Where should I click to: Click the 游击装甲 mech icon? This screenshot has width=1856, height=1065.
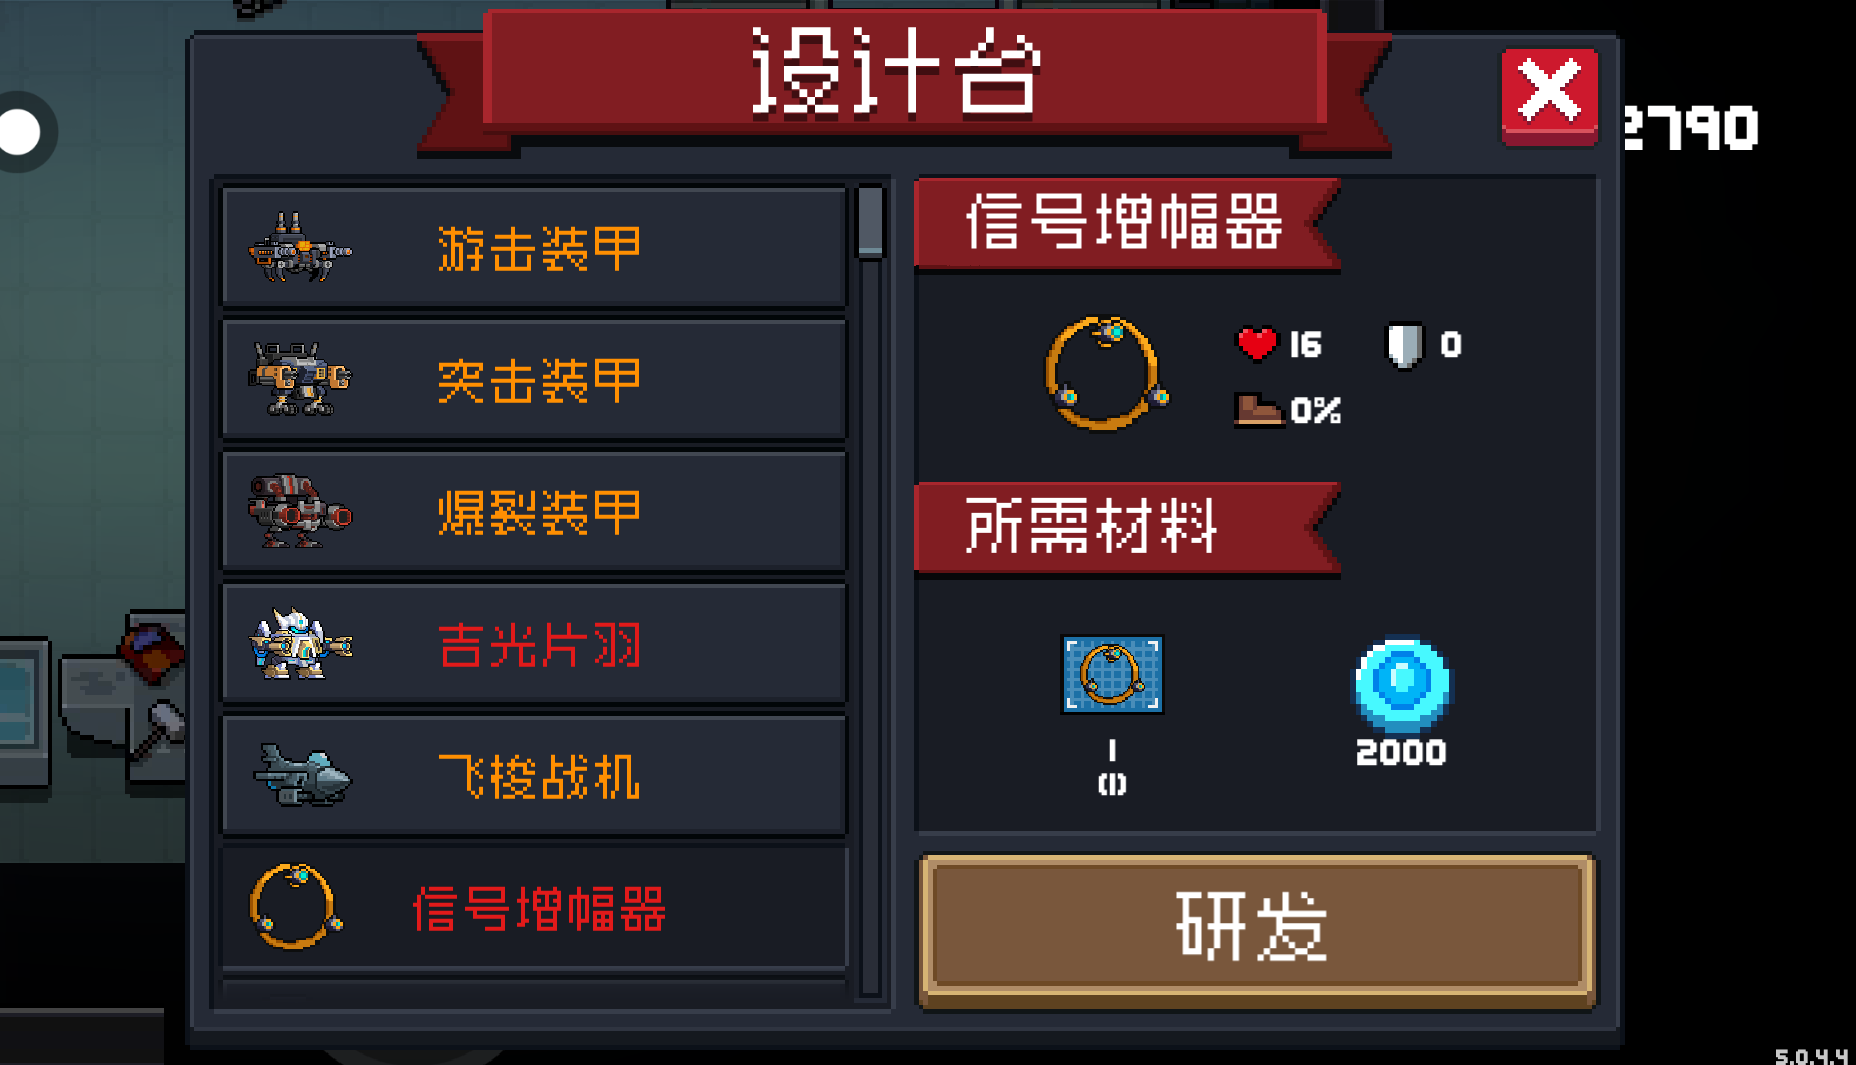click(299, 247)
